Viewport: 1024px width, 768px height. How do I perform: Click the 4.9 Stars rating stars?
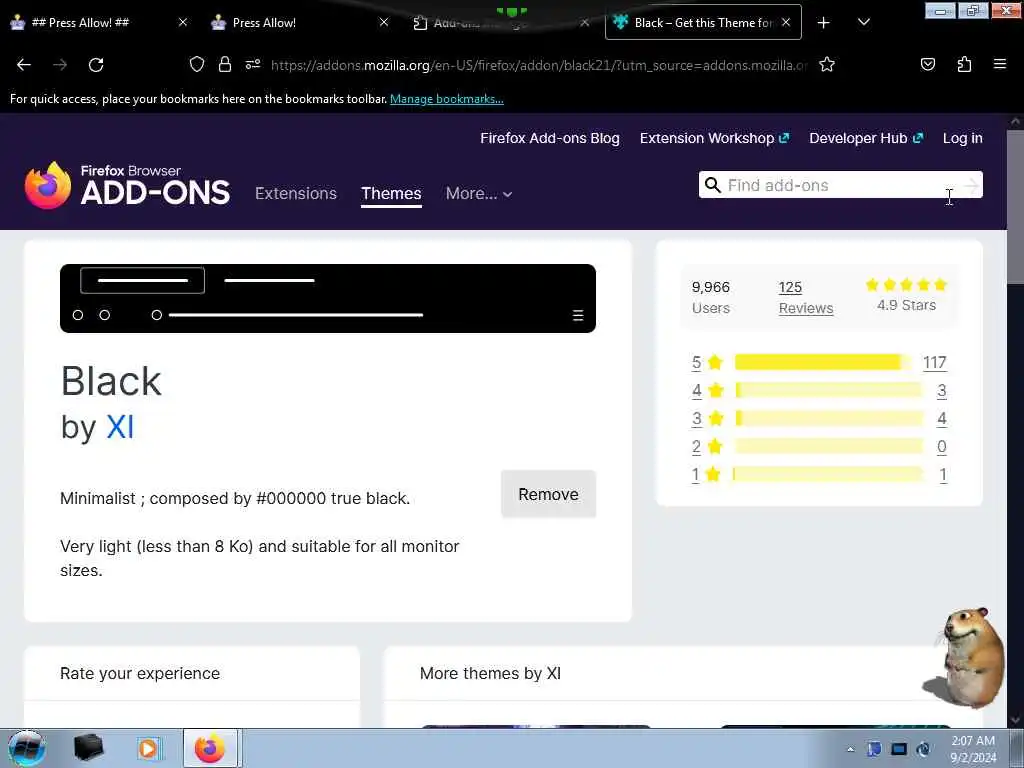906,285
